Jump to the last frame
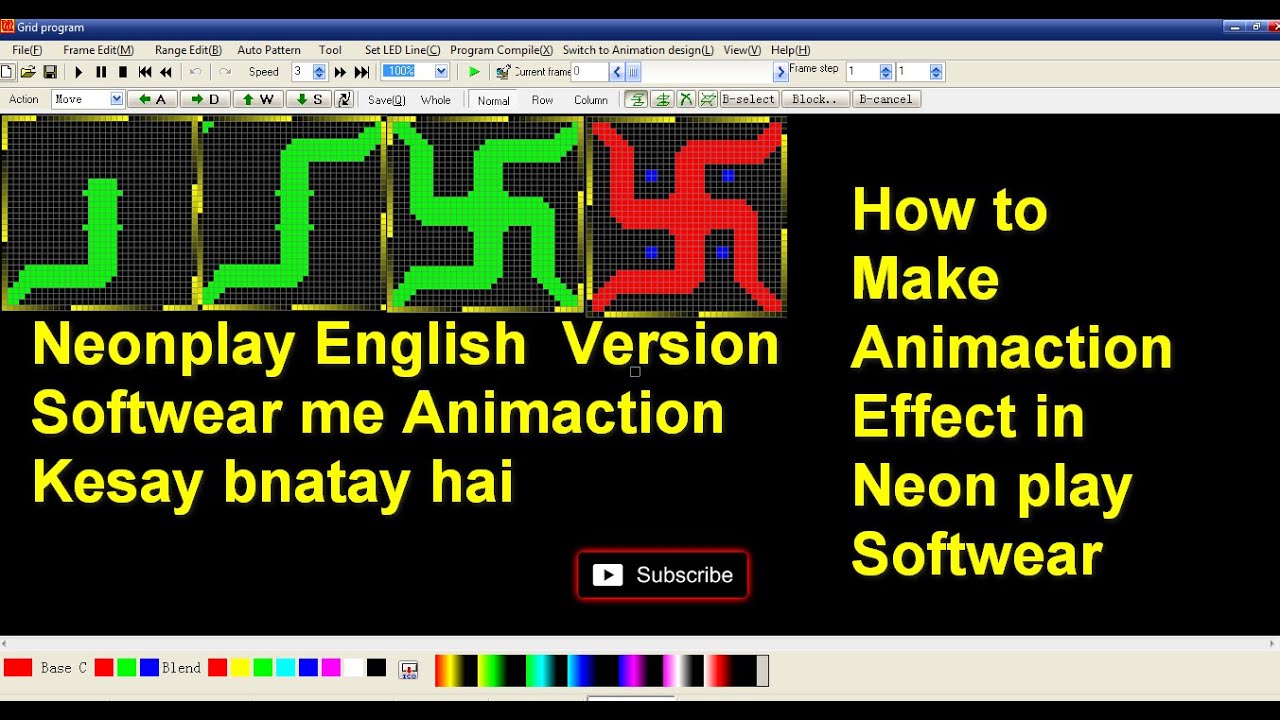 point(362,72)
